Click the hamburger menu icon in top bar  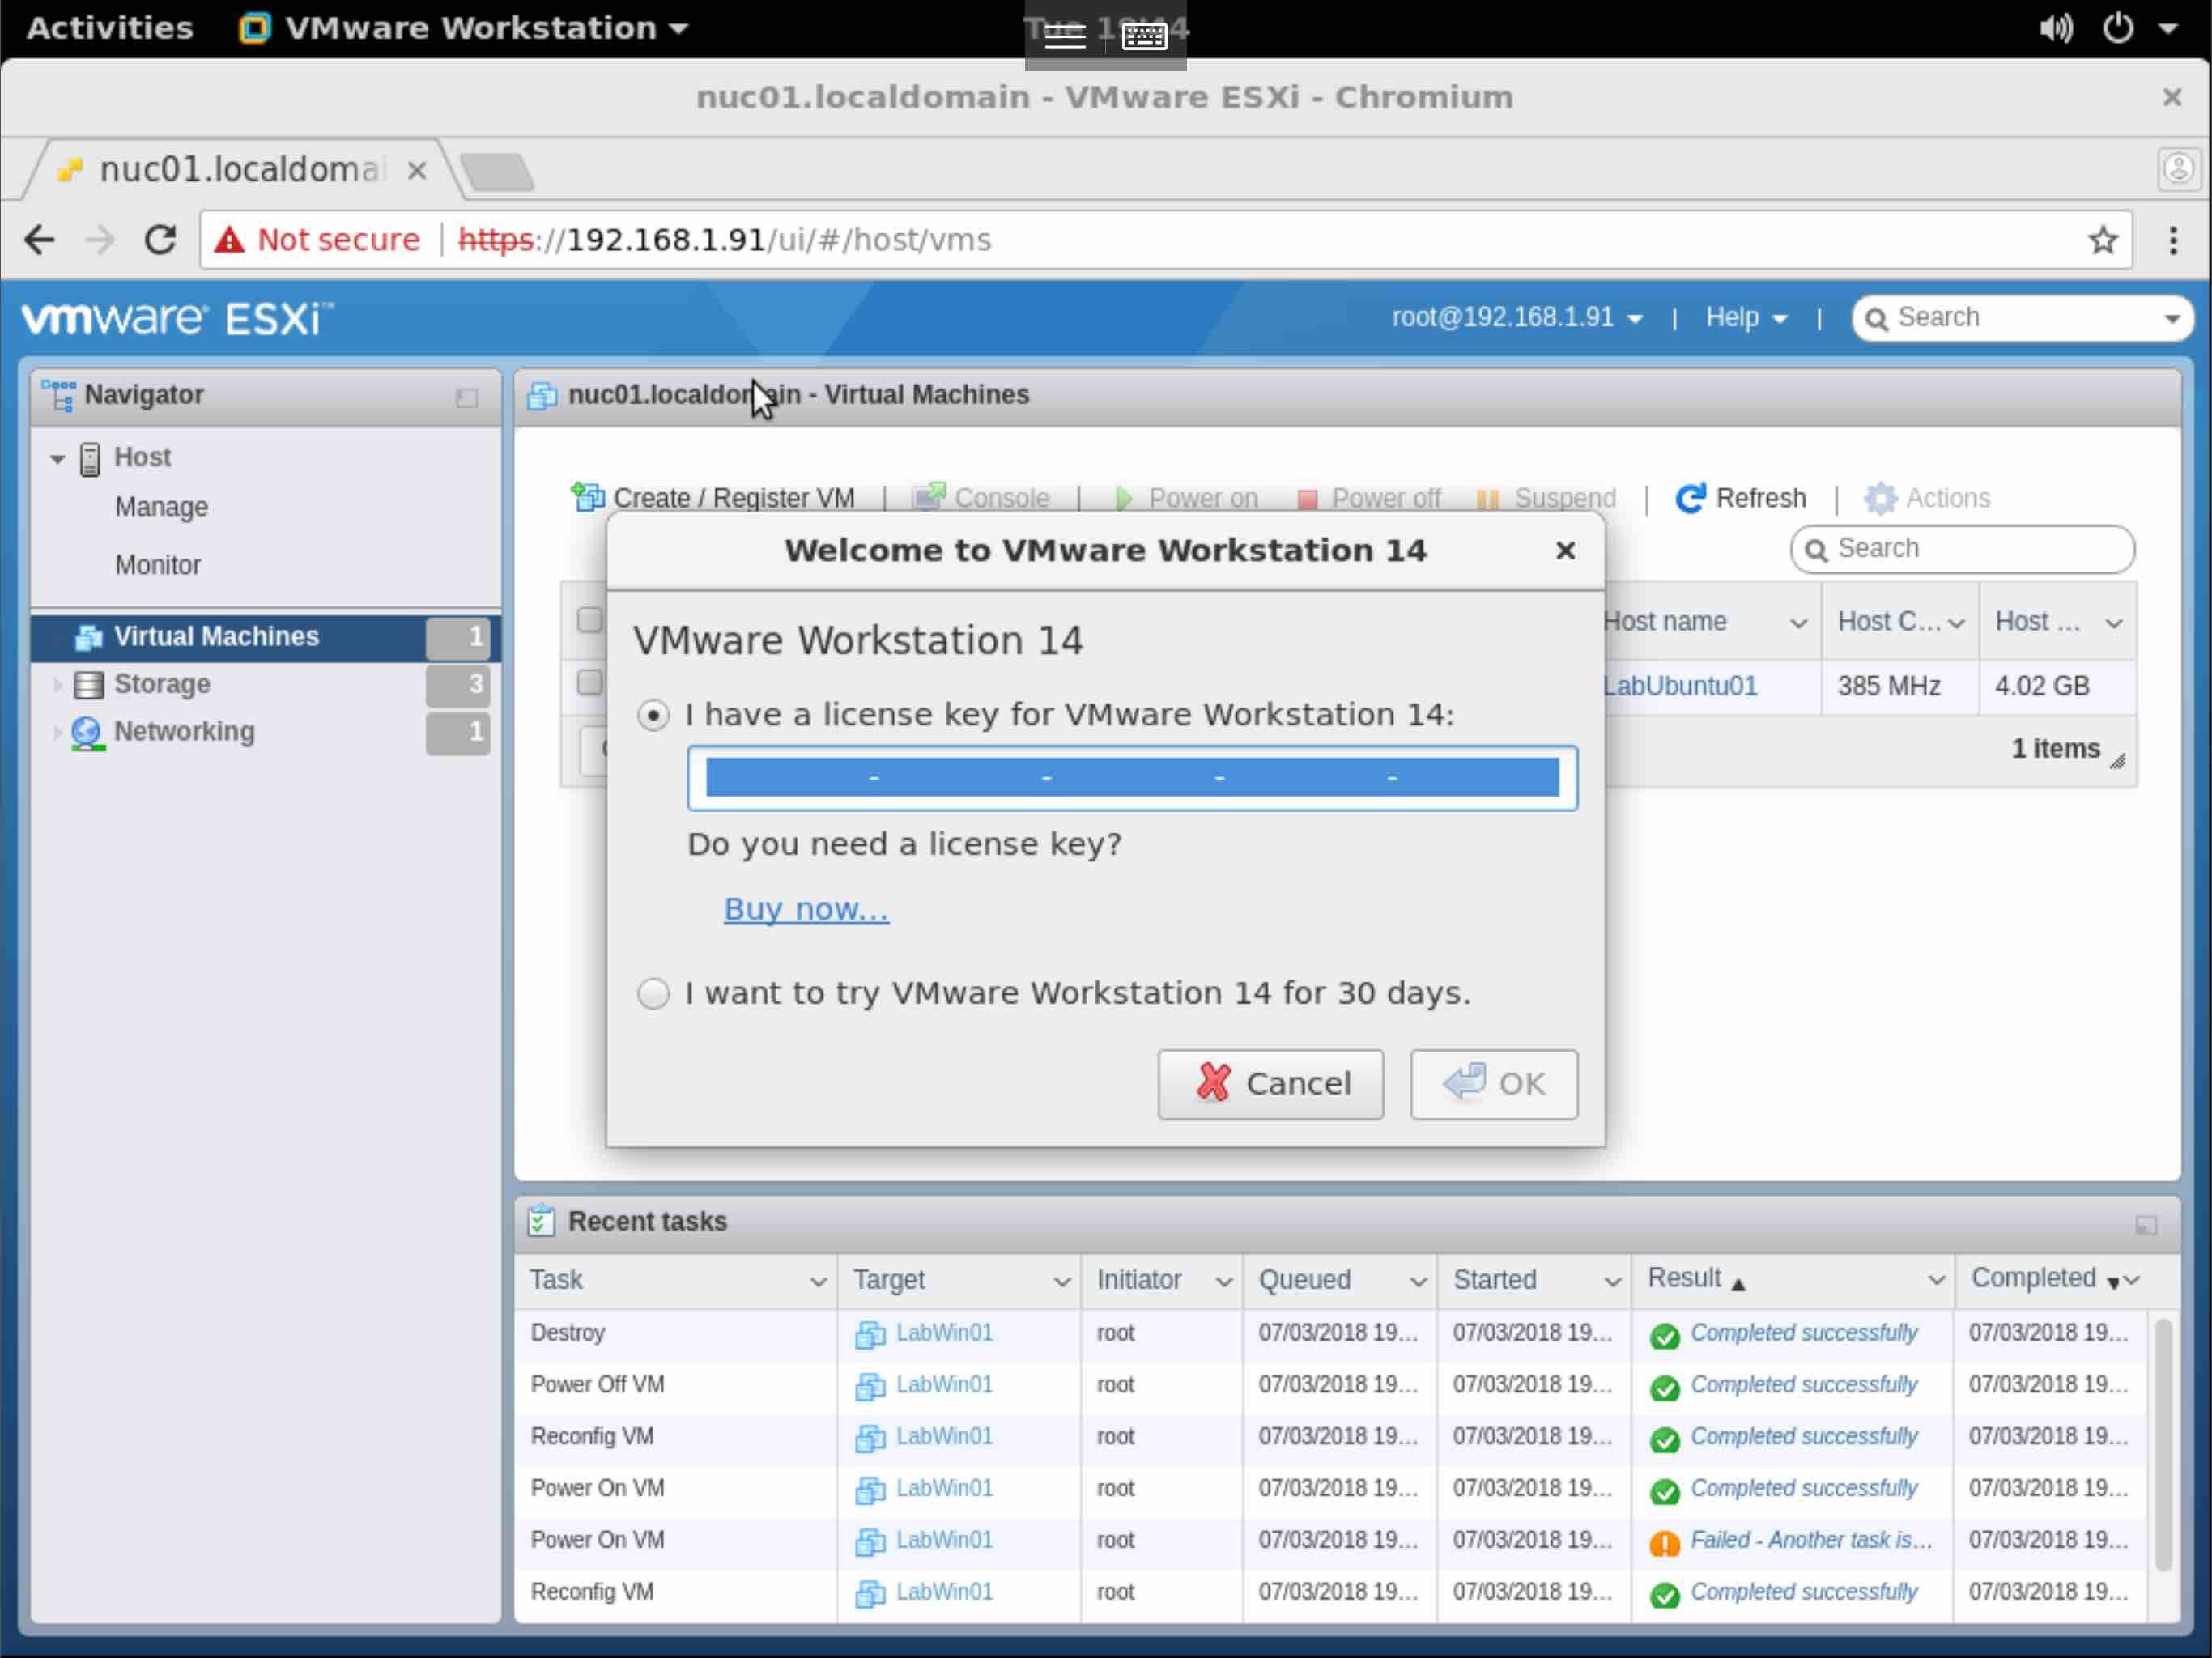coord(1064,37)
